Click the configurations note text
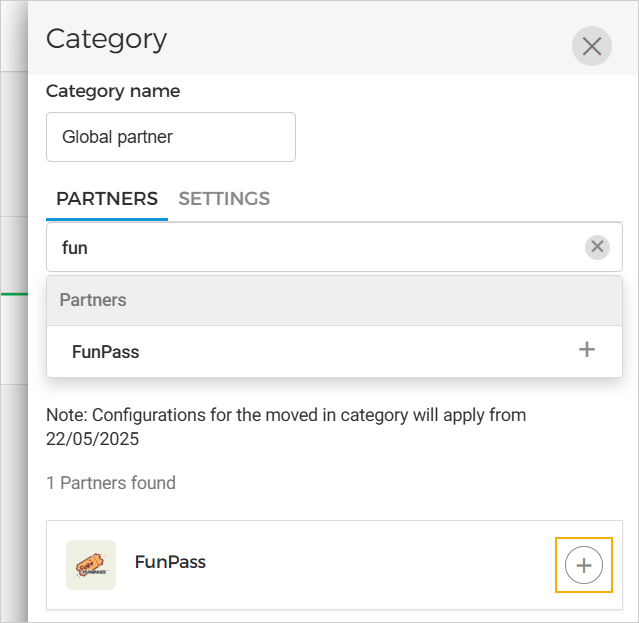 click(x=286, y=415)
